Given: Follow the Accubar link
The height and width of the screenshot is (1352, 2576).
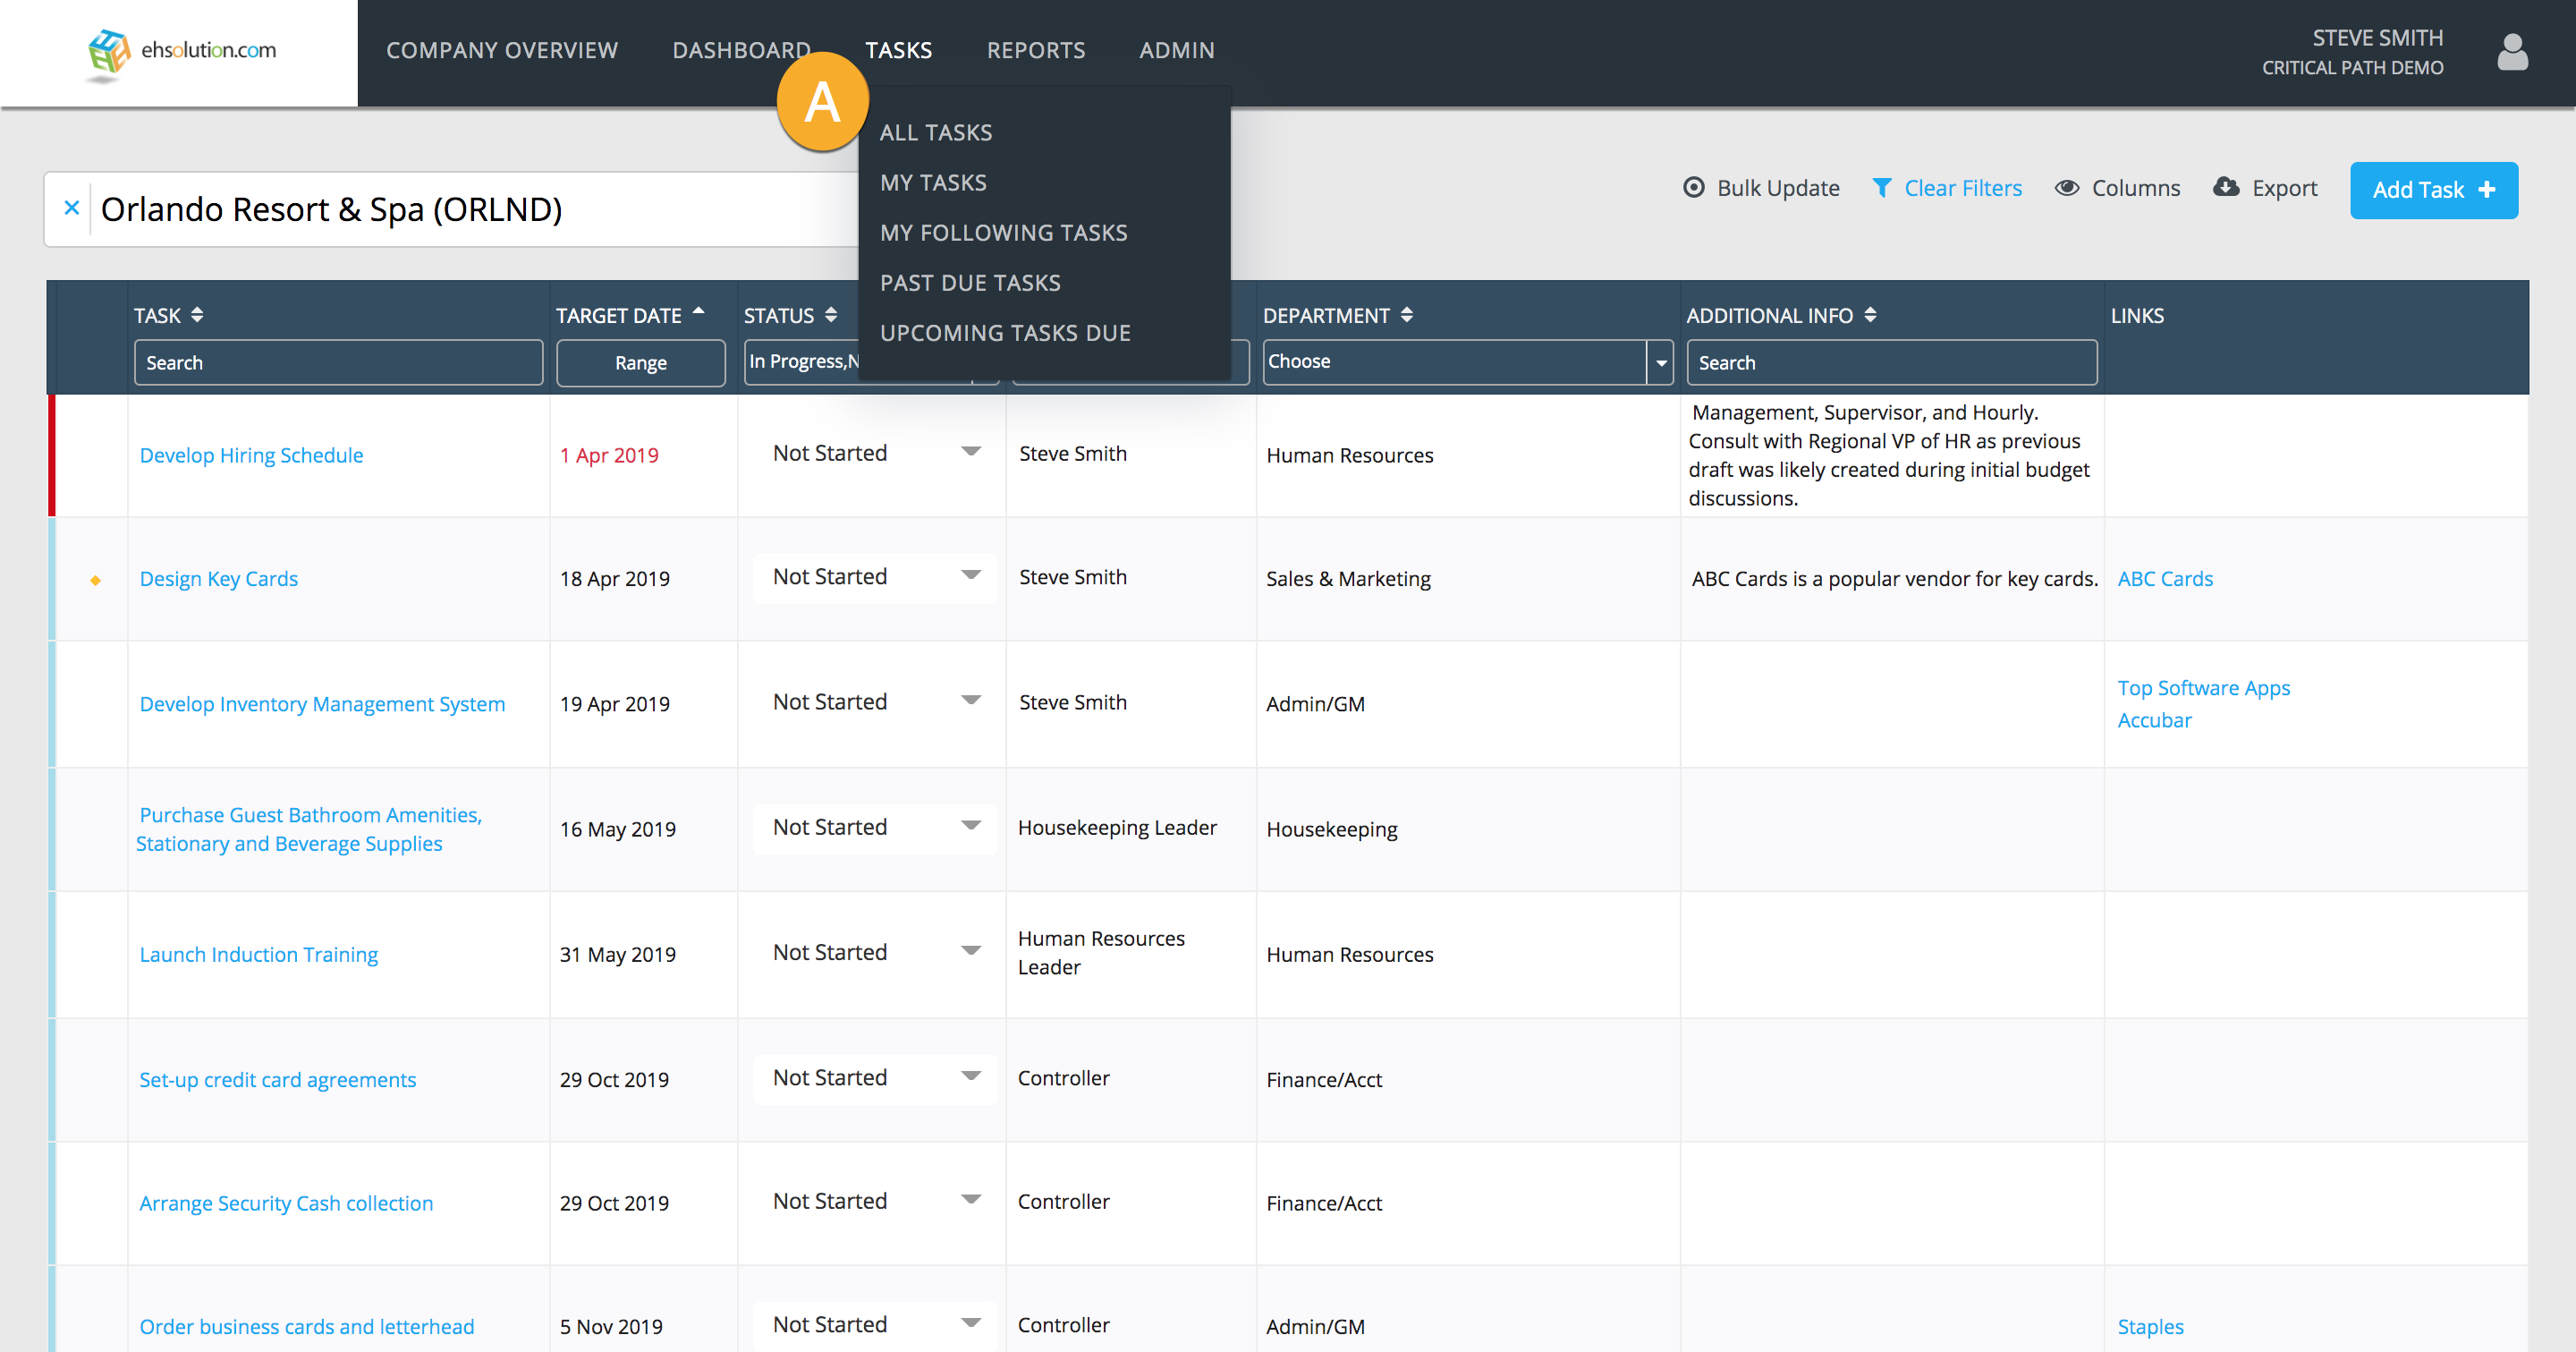Looking at the screenshot, I should [x=2153, y=720].
